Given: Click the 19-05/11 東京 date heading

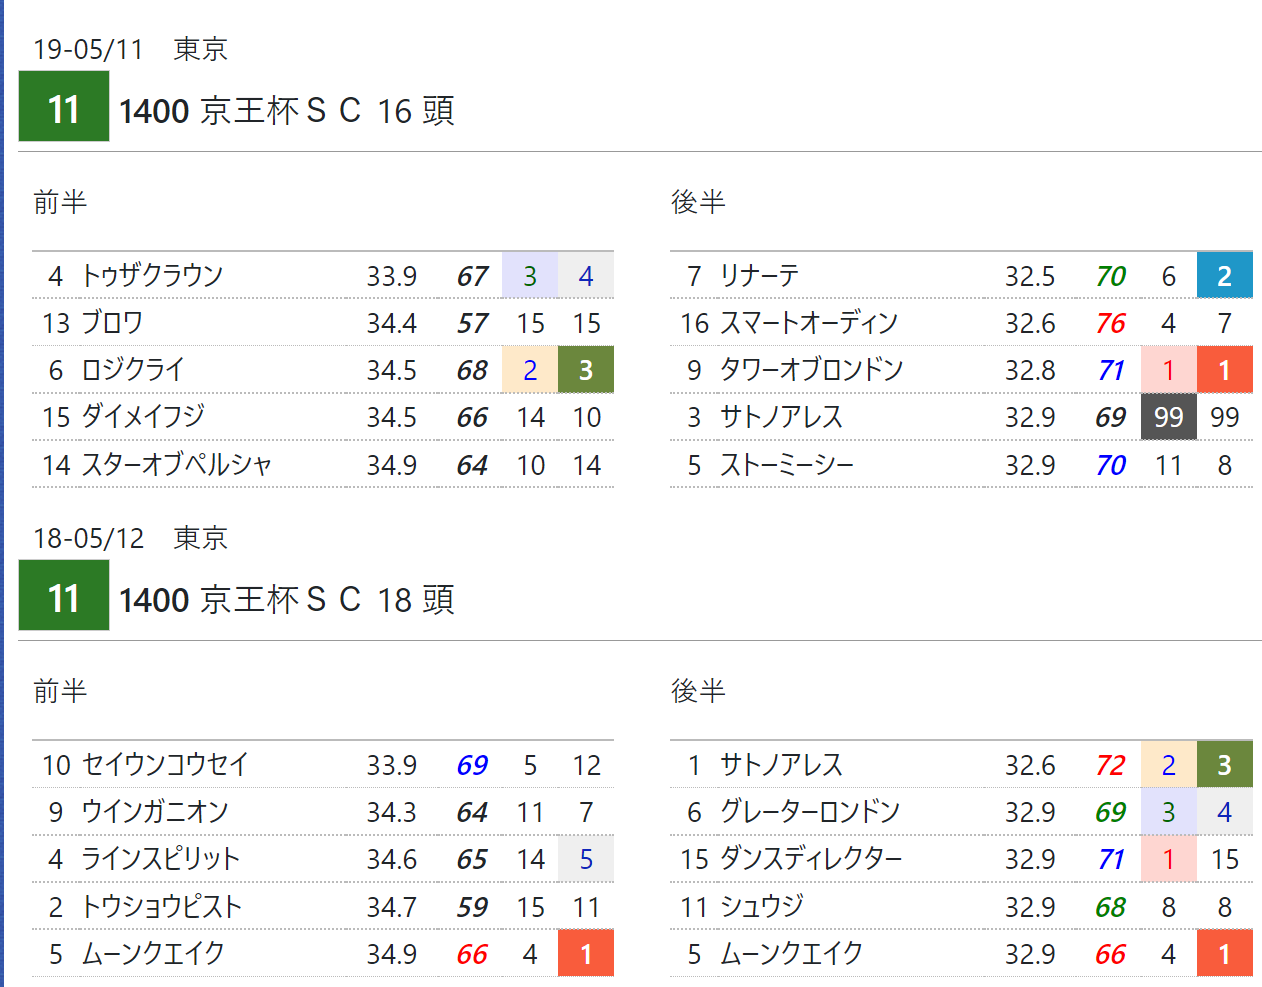Looking at the screenshot, I should [130, 49].
